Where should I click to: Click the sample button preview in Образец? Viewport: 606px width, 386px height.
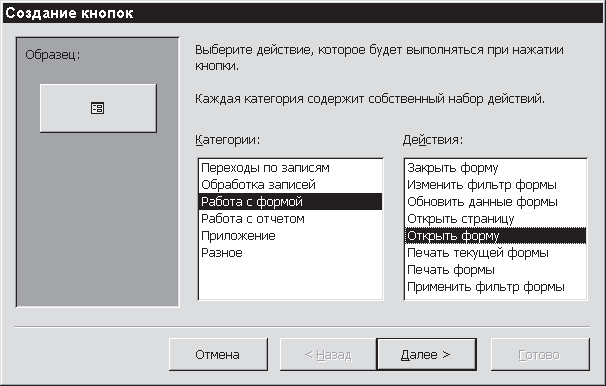point(98,108)
